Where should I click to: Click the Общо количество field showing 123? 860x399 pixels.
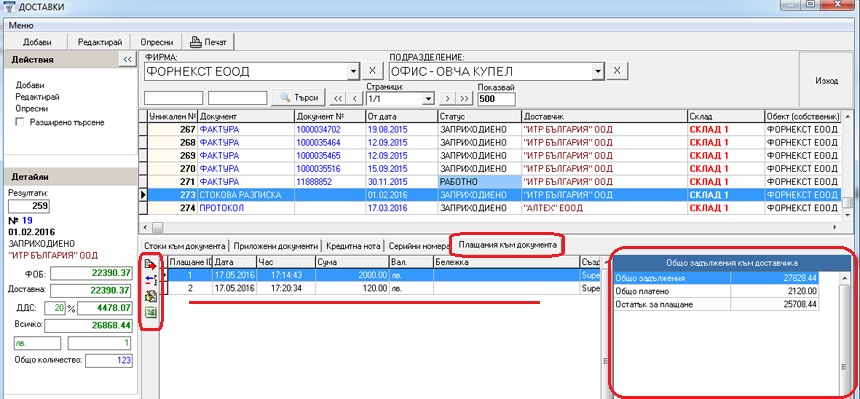[x=108, y=360]
